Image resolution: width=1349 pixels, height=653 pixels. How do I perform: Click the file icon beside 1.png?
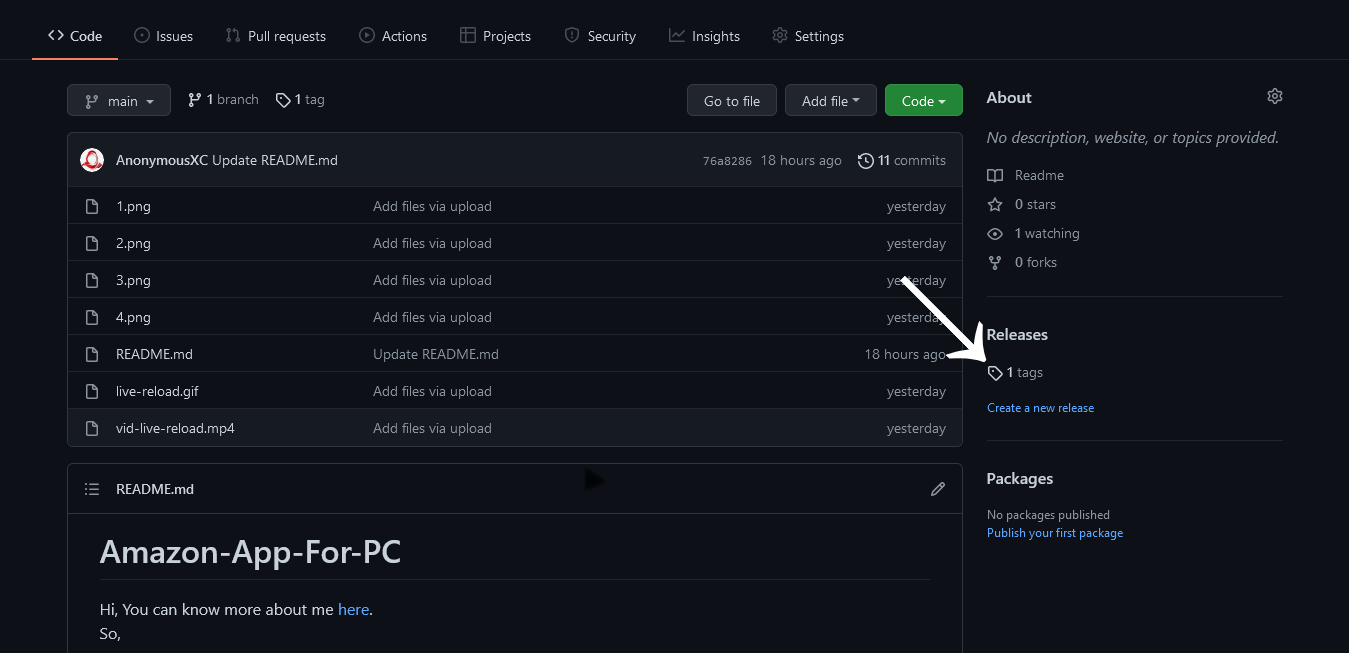point(92,206)
